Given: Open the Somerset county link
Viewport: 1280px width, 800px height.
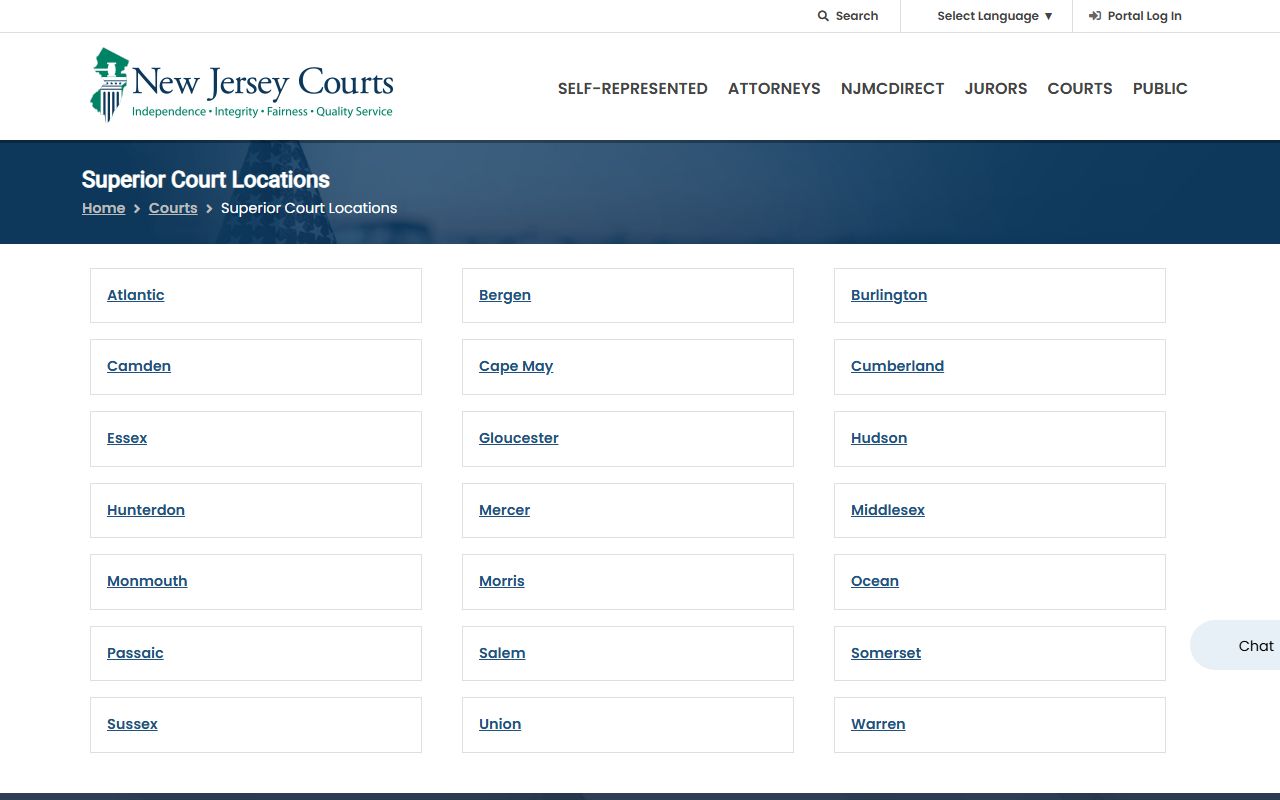Looking at the screenshot, I should click(886, 653).
